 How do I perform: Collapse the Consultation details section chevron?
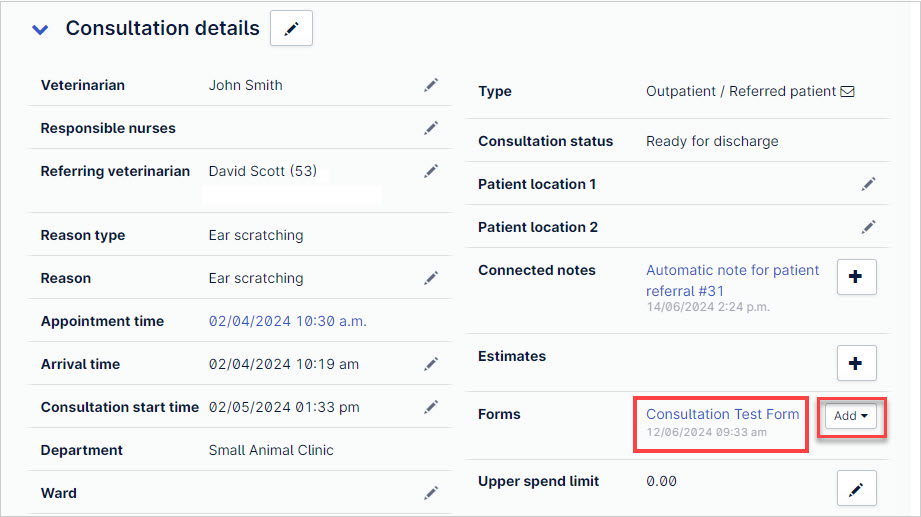point(40,29)
